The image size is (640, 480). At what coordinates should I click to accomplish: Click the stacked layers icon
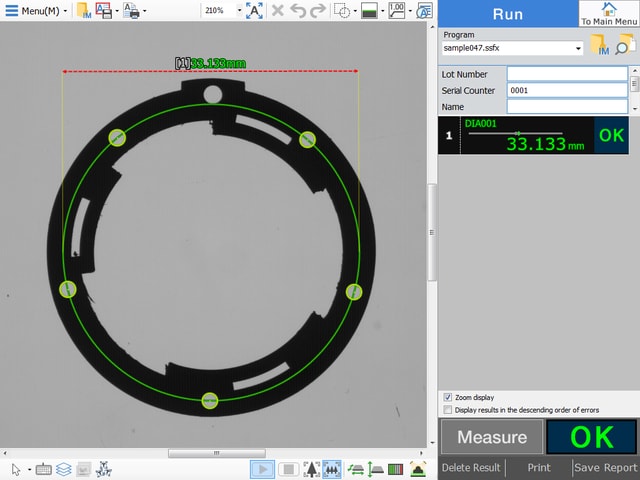(x=64, y=469)
